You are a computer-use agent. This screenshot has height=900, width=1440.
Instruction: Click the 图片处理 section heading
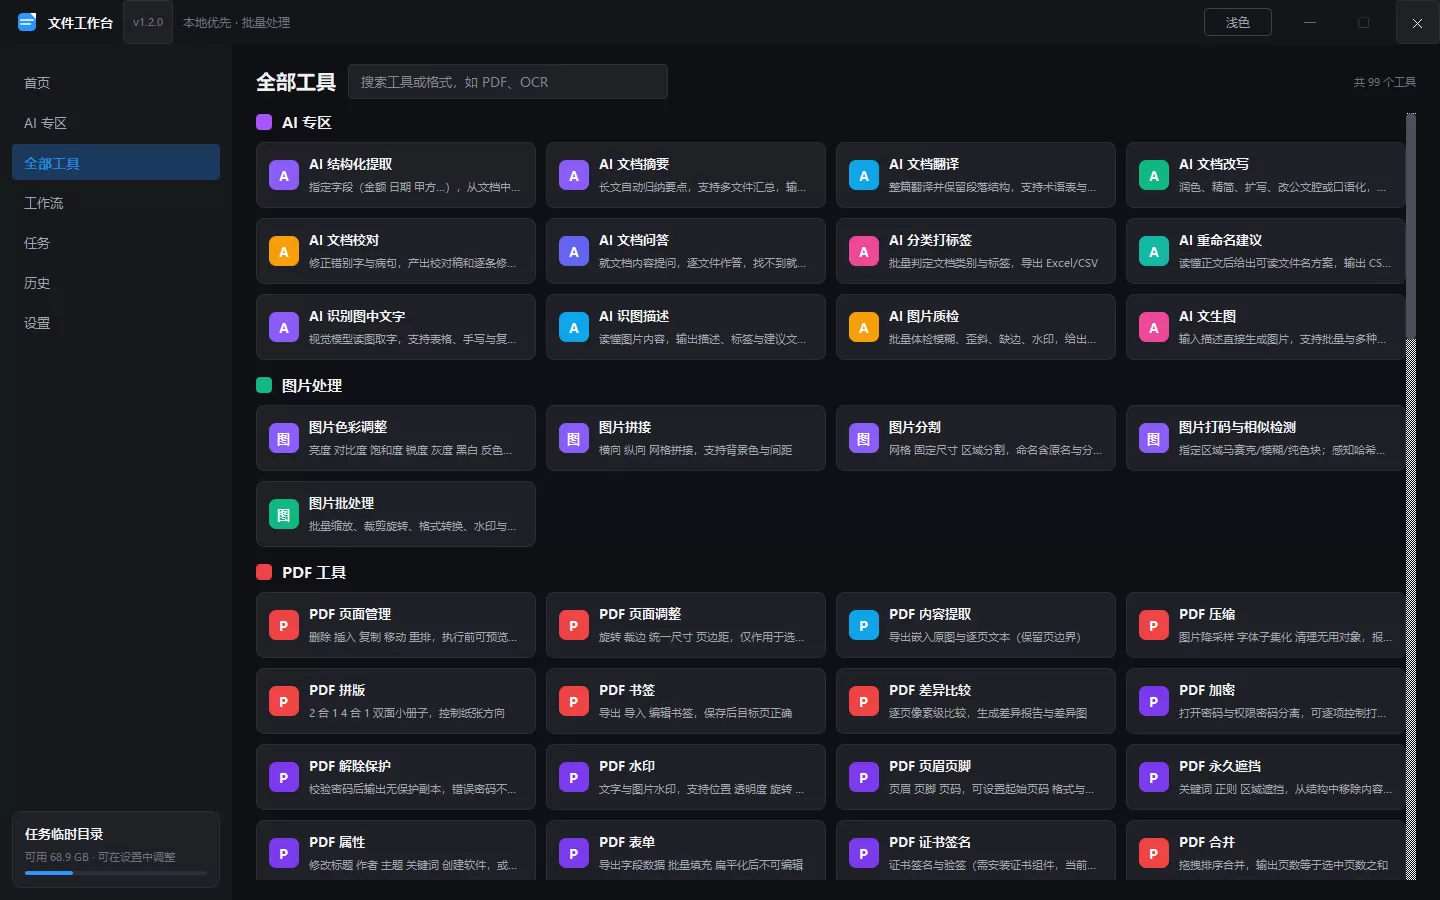312,385
